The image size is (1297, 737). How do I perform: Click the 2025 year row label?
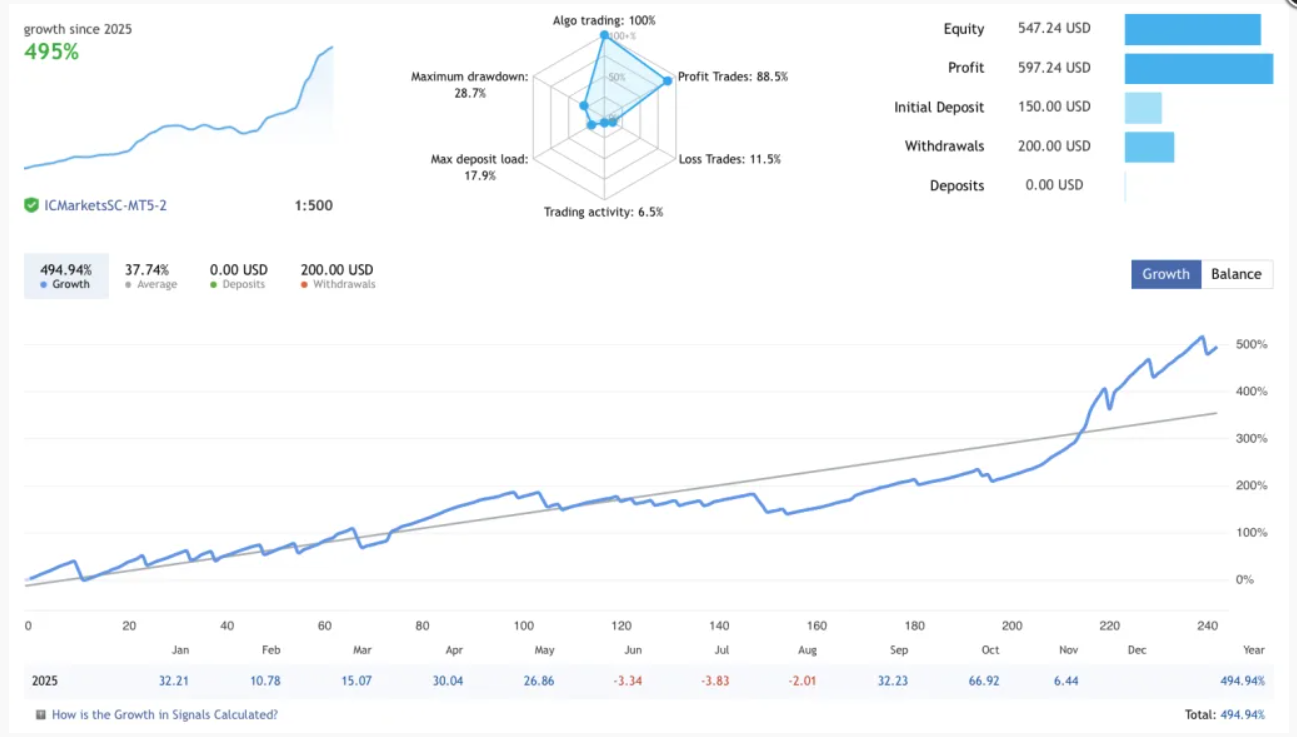coord(44,681)
